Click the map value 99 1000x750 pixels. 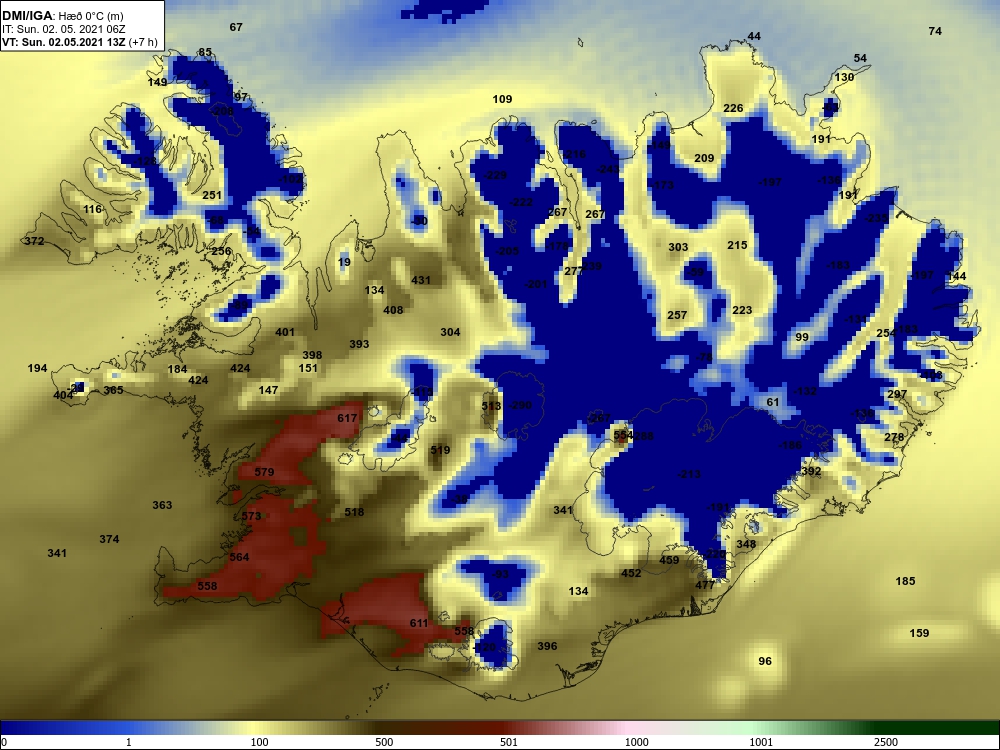tap(802, 337)
